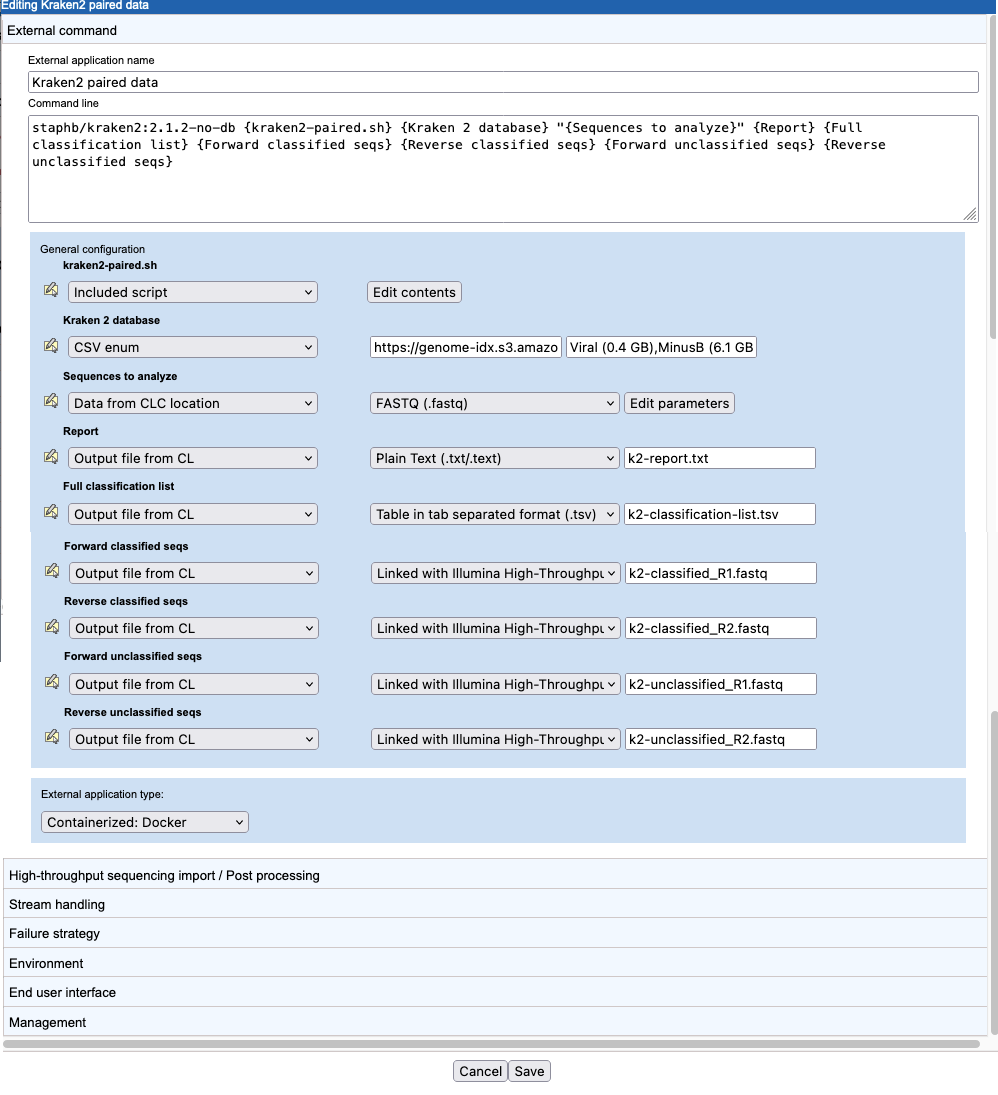Viewport: 998px width, 1095px height.
Task: Click the edit icon for Kraken 2 database
Action: tap(52, 345)
